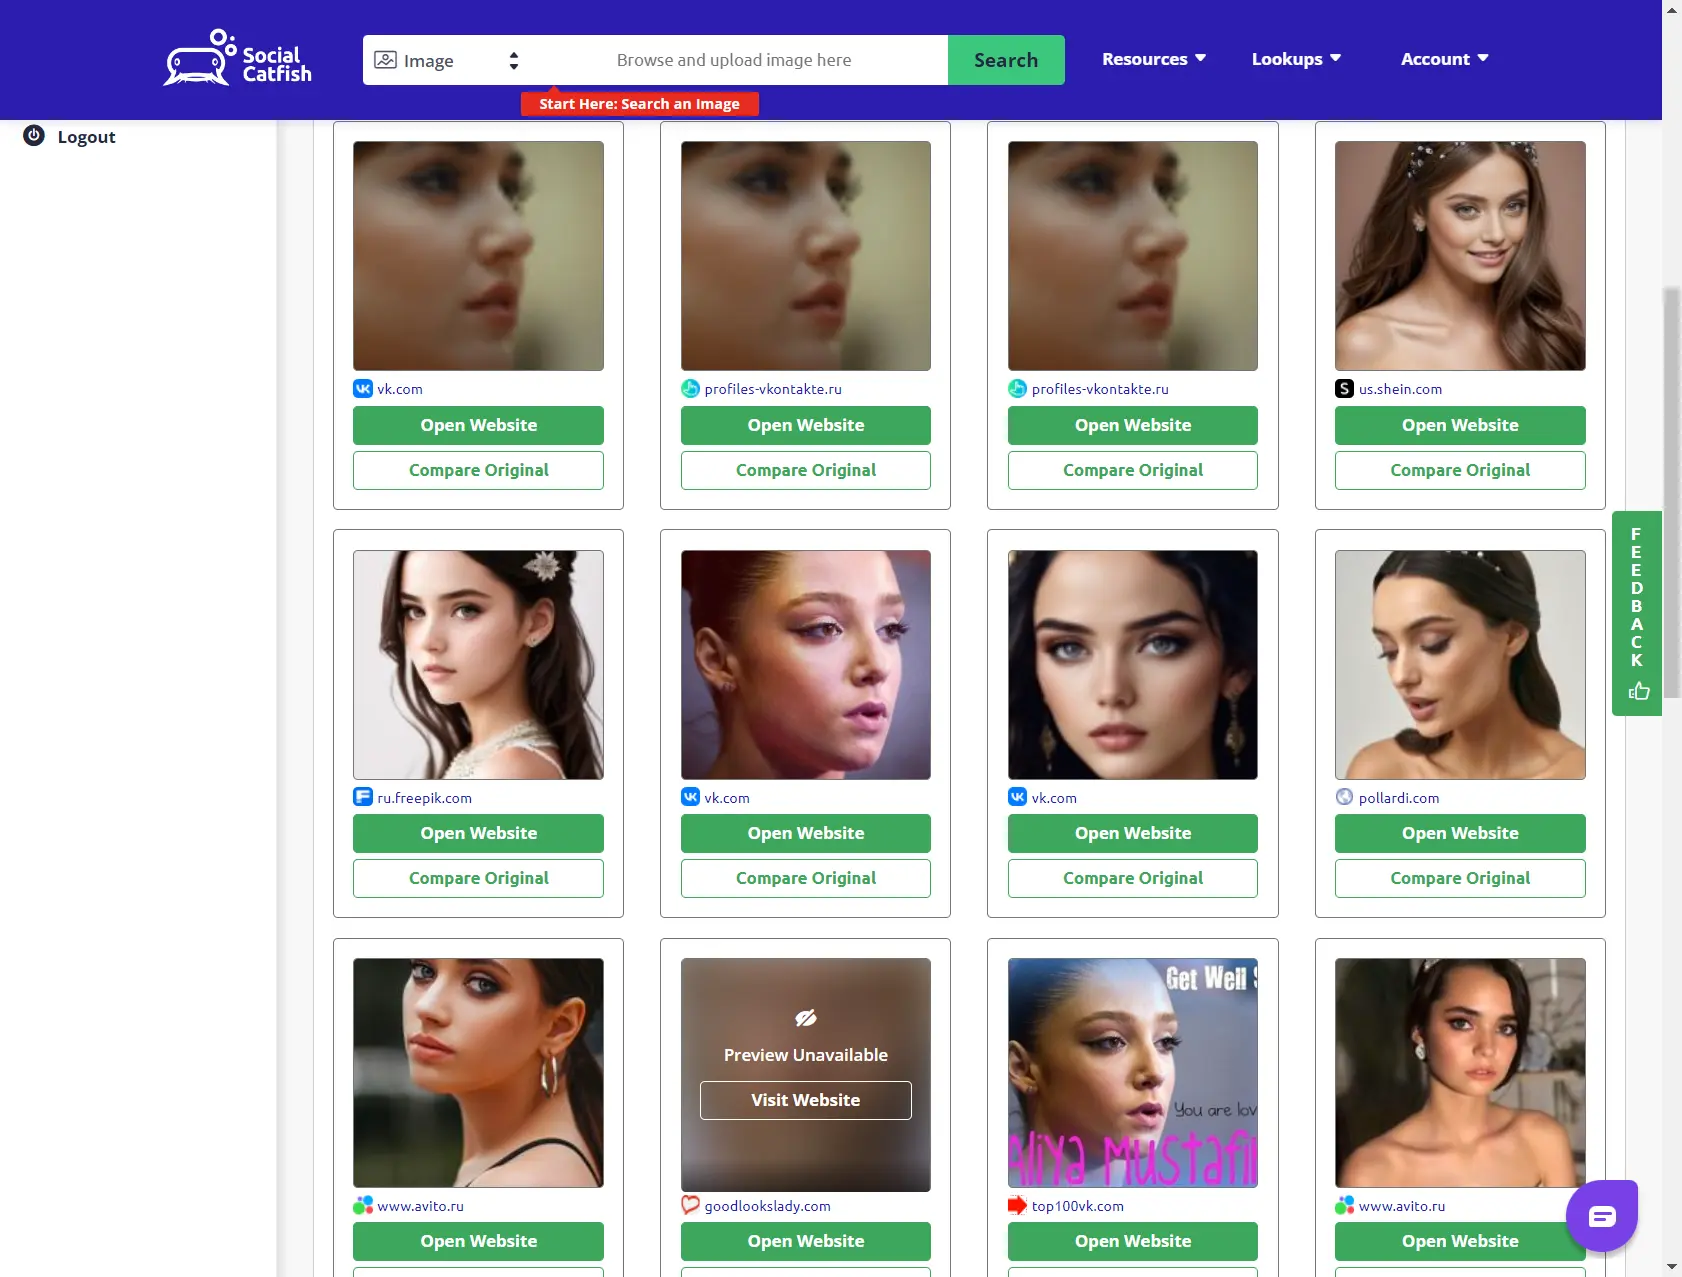The width and height of the screenshot is (1682, 1277).
Task: Click the Logout power icon
Action: click(x=34, y=136)
